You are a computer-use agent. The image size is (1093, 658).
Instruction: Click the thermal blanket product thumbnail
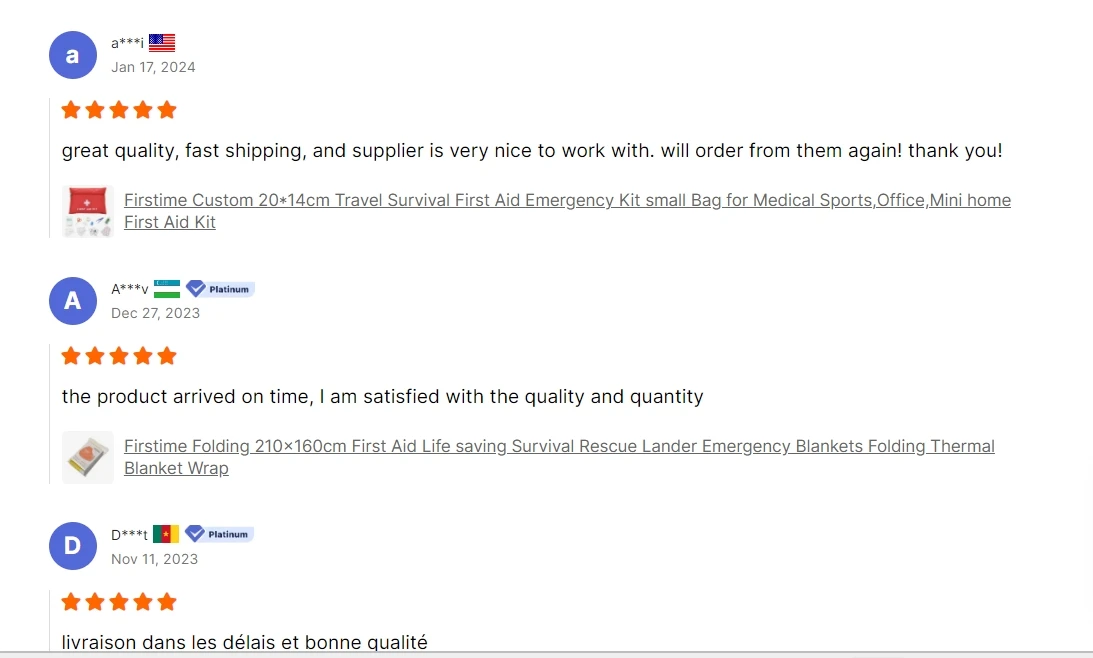pos(88,457)
